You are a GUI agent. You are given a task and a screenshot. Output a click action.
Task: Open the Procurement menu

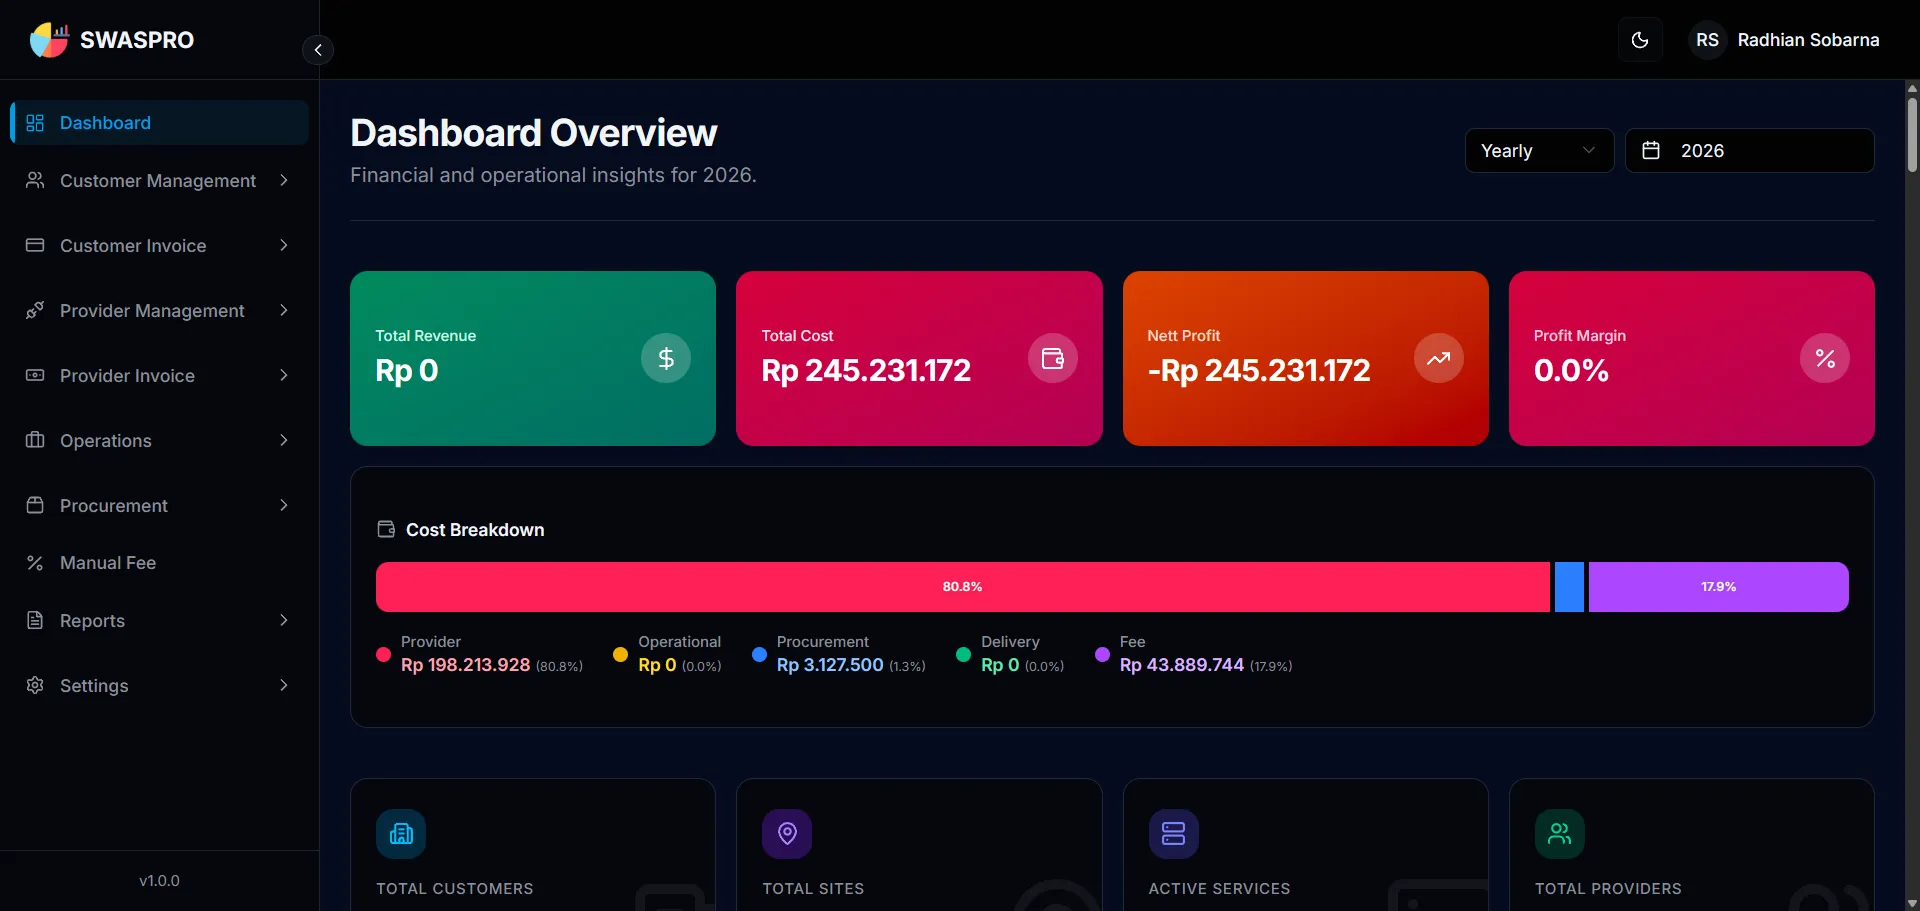click(x=160, y=506)
